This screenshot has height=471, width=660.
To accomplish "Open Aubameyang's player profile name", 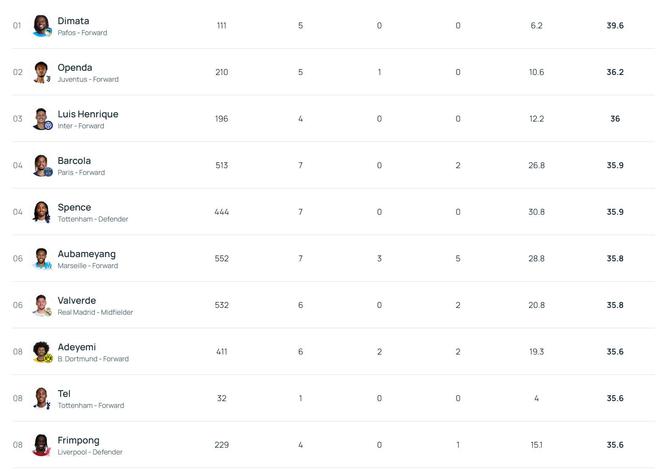I will [x=86, y=254].
